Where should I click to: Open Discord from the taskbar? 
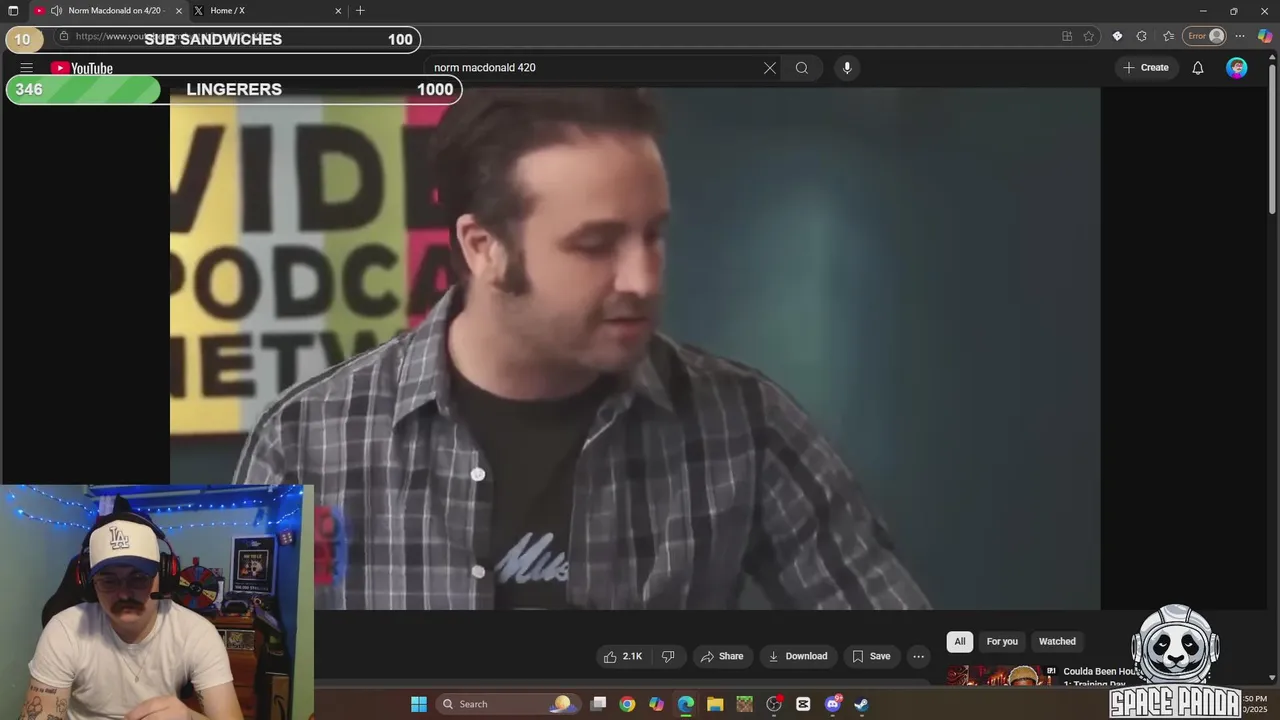tap(833, 704)
